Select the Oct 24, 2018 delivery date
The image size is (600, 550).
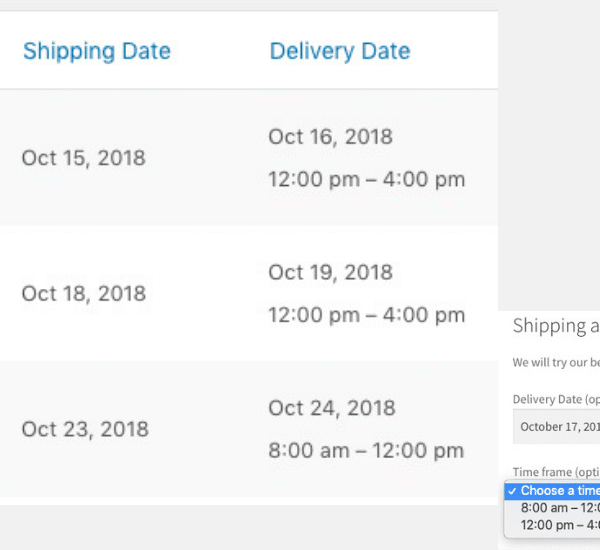[331, 408]
